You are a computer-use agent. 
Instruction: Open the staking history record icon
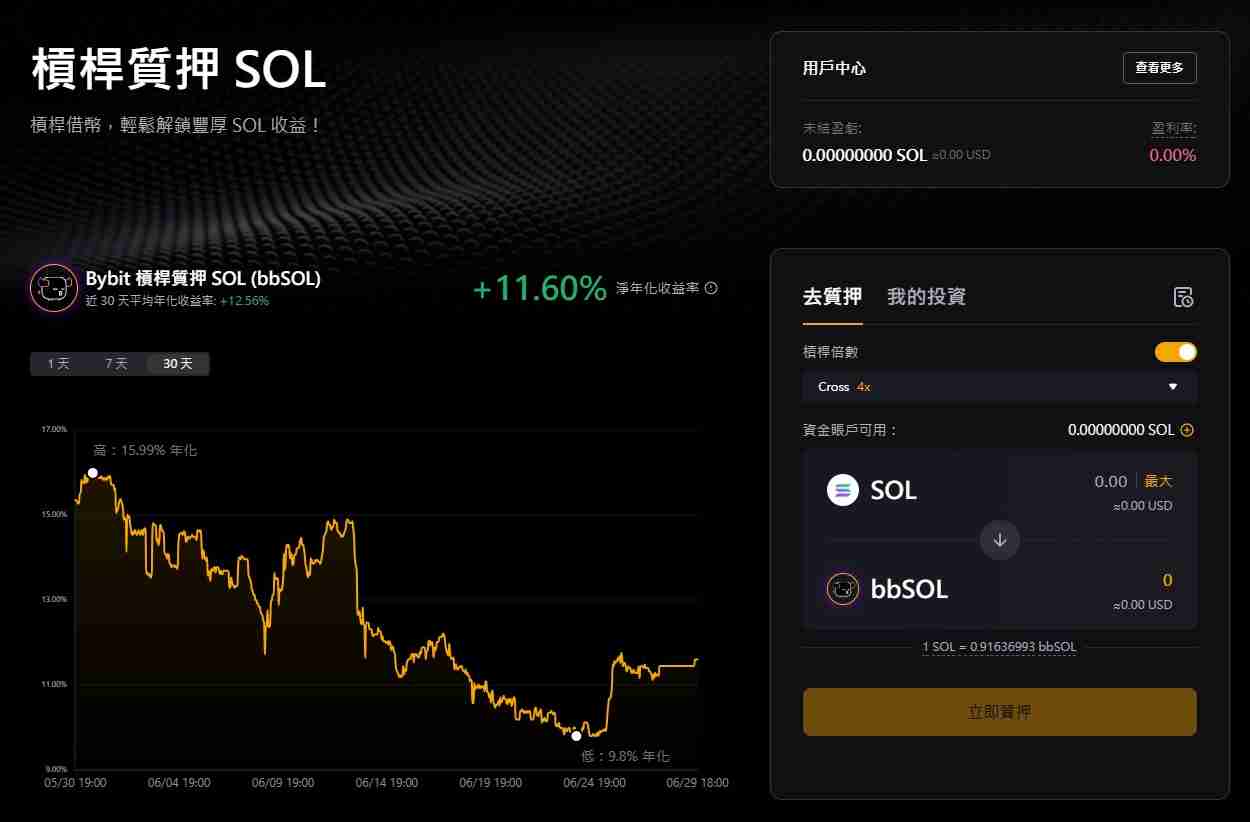(1183, 297)
